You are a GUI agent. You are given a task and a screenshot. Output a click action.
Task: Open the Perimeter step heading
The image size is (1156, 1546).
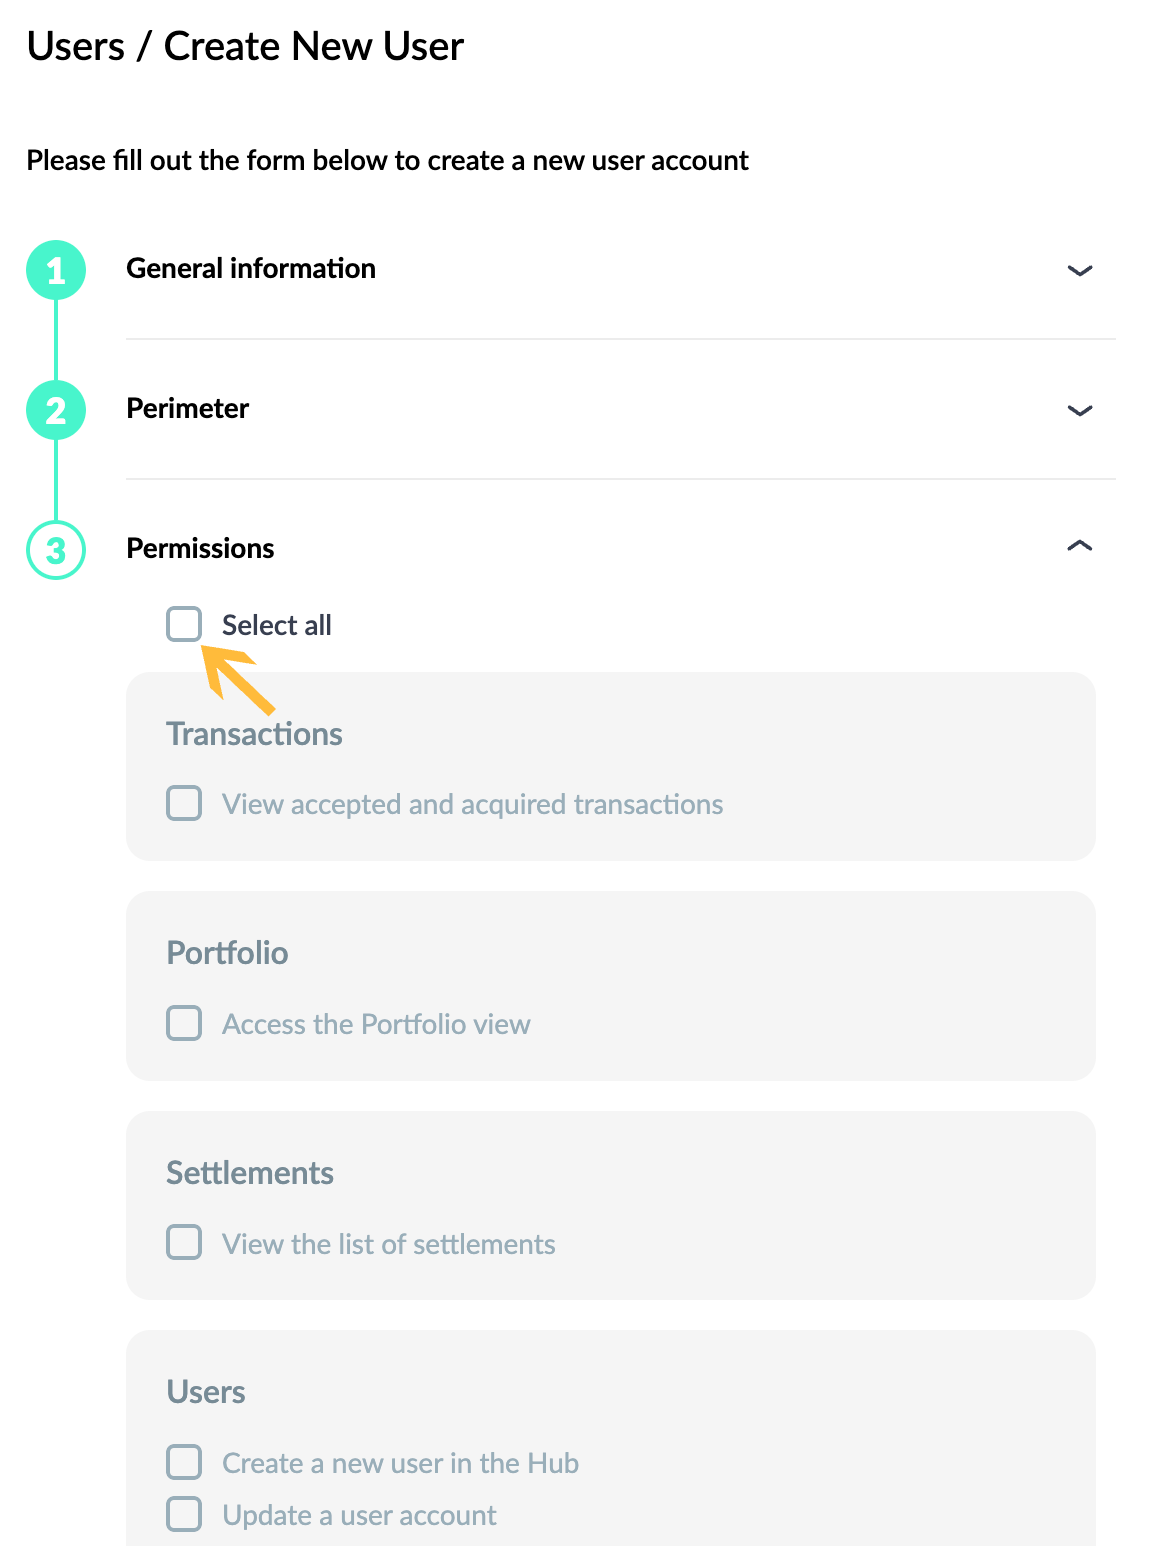(187, 408)
